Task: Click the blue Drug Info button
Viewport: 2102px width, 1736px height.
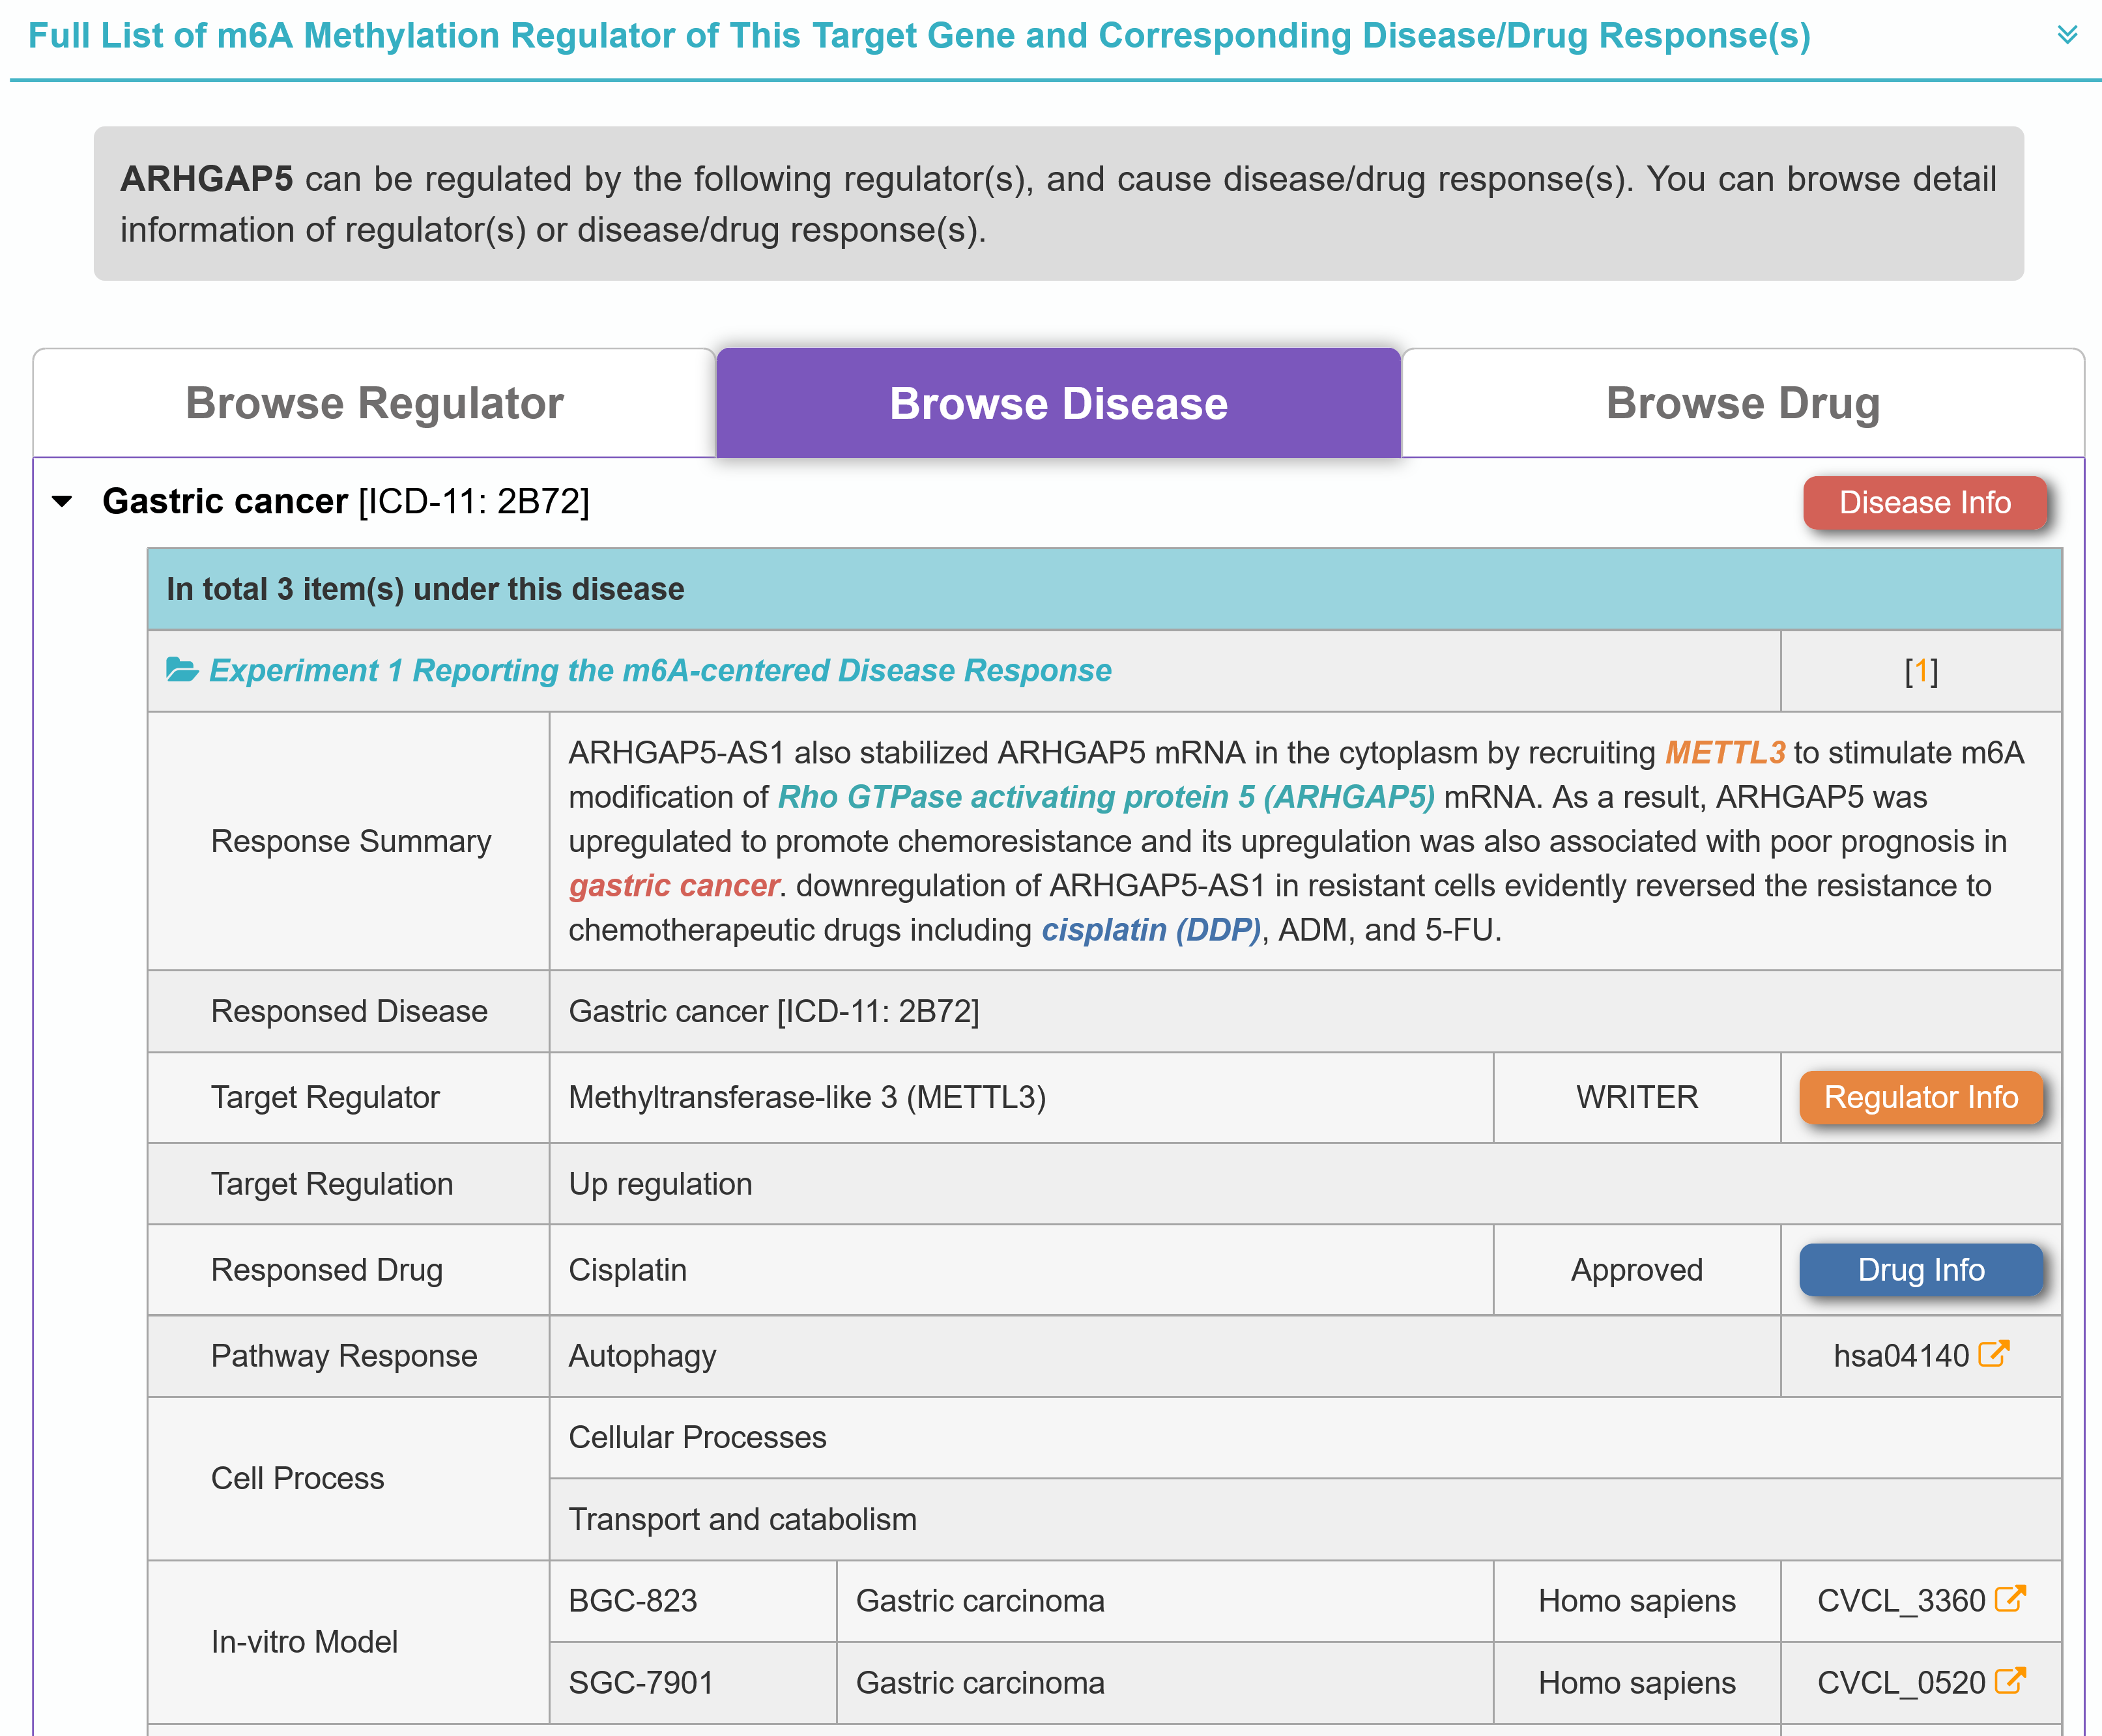Action: click(1920, 1269)
